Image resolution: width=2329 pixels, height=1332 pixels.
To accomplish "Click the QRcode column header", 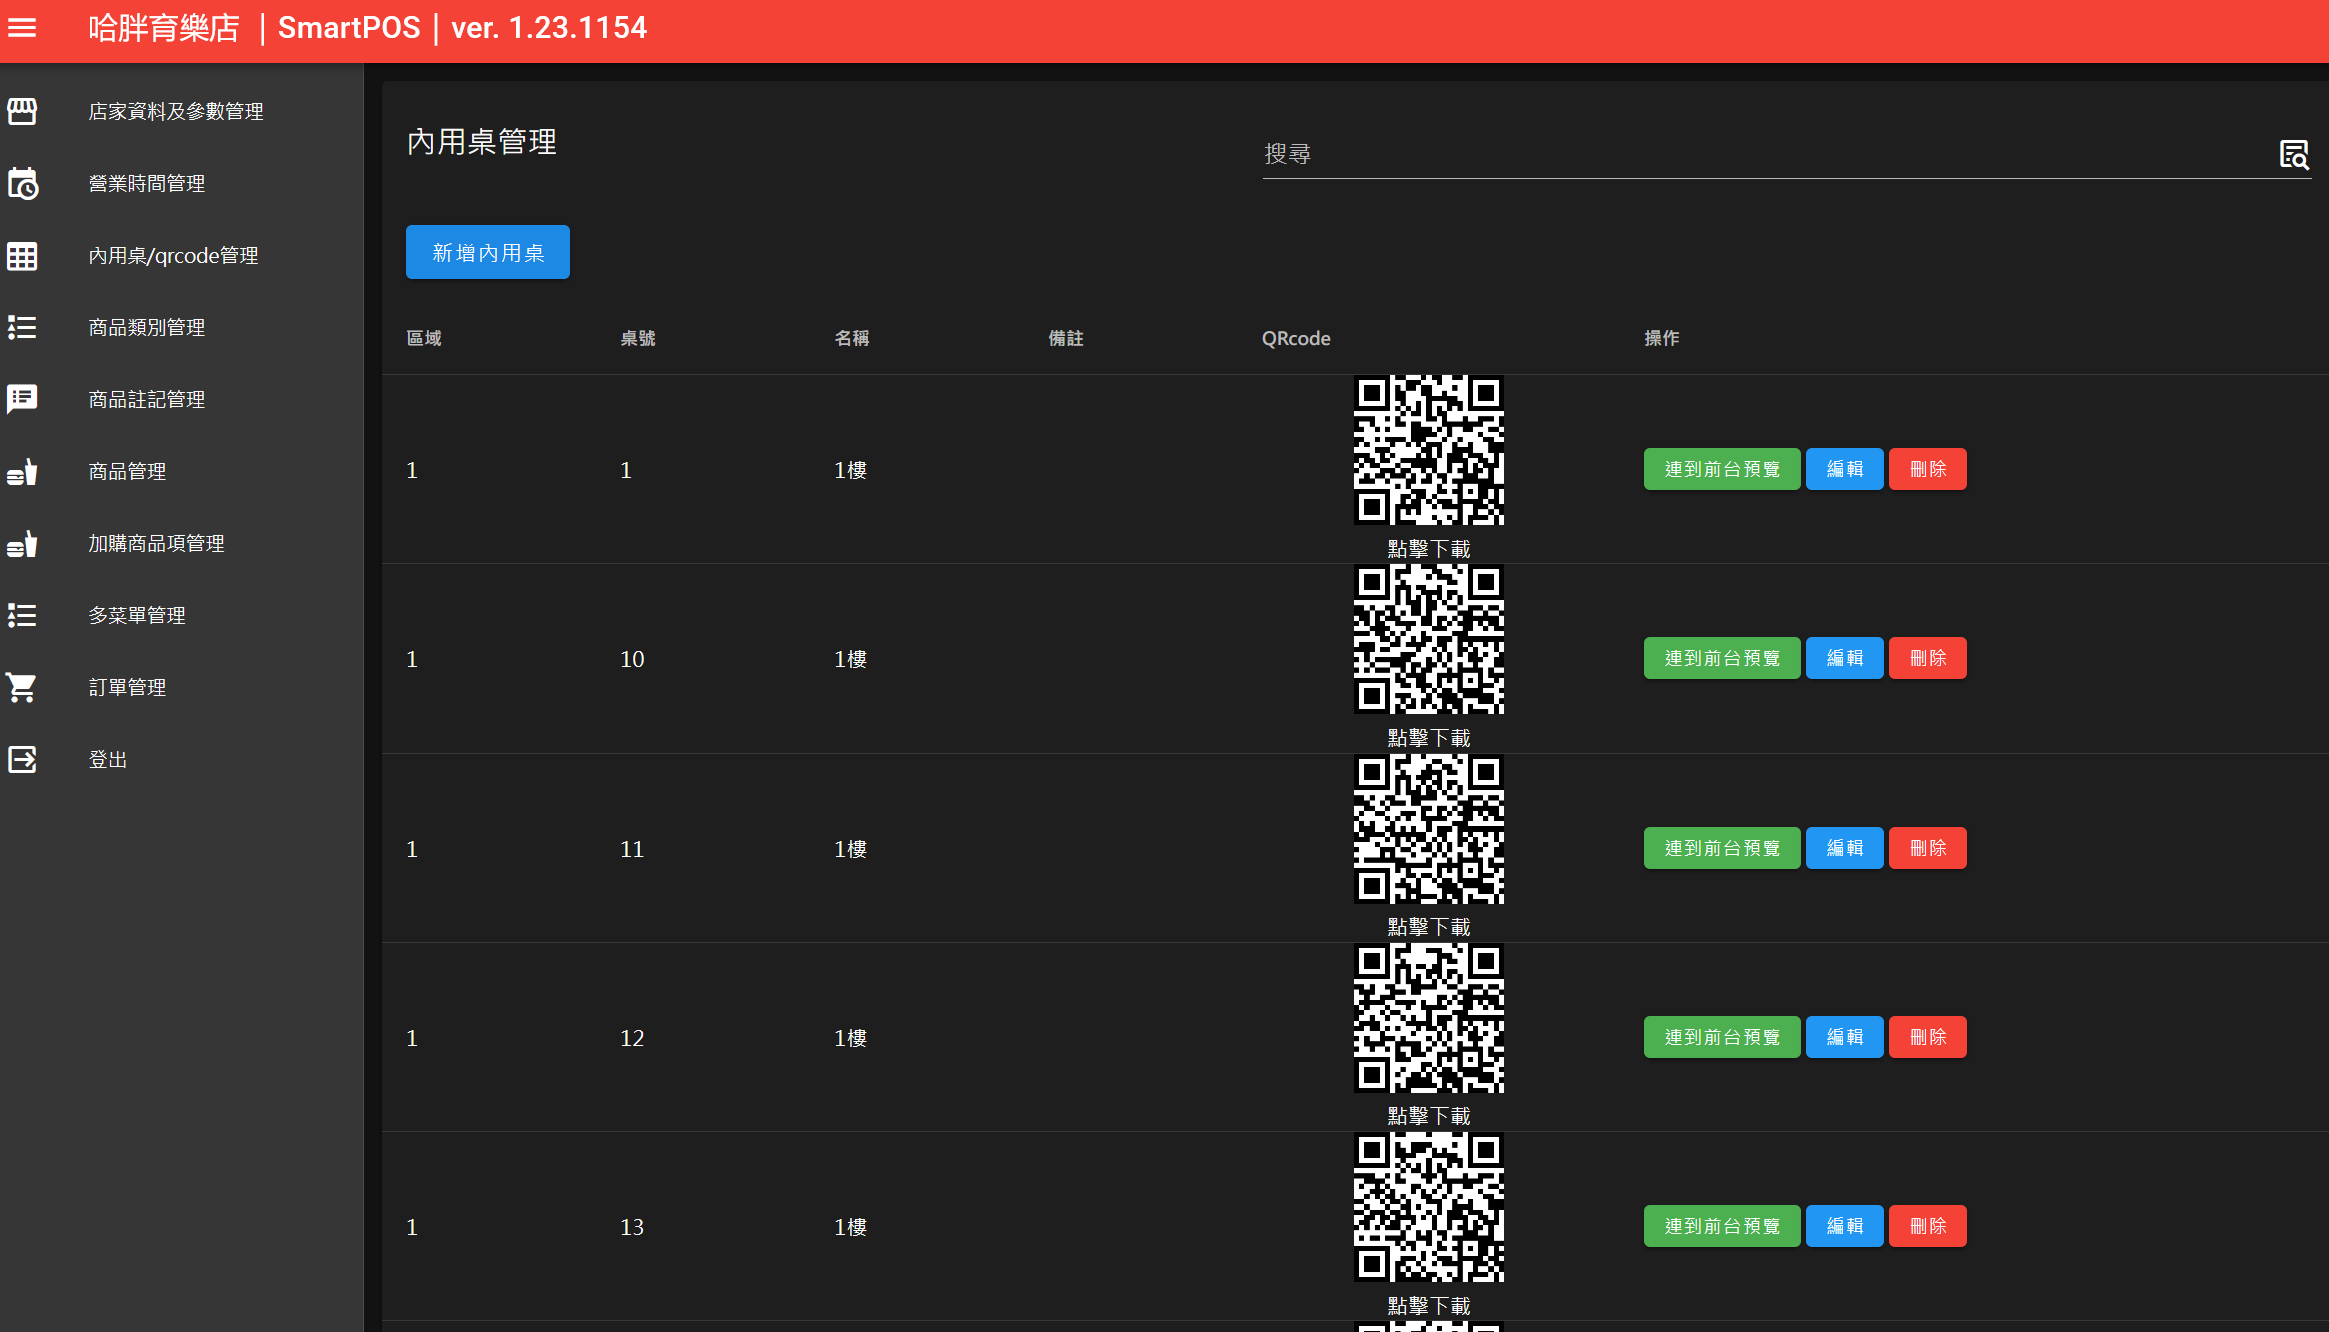I will tap(1296, 338).
